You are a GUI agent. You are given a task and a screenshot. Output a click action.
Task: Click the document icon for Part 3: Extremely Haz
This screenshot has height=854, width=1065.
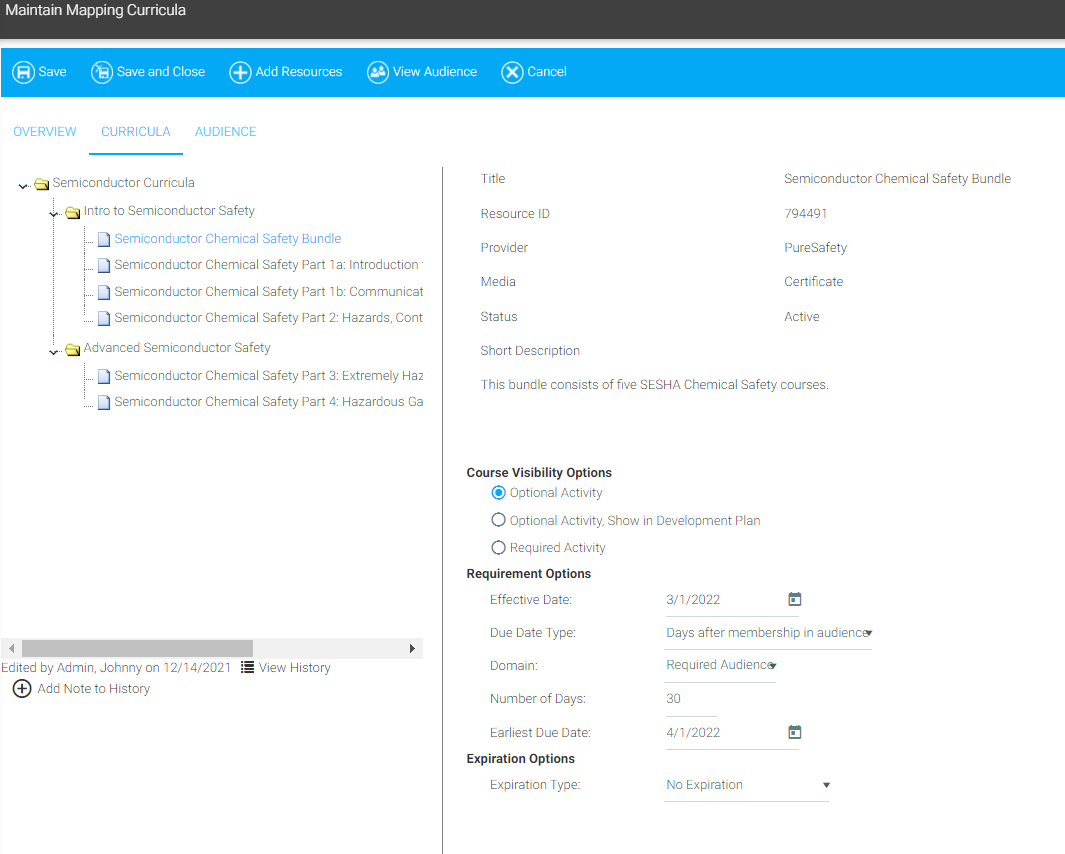click(104, 376)
